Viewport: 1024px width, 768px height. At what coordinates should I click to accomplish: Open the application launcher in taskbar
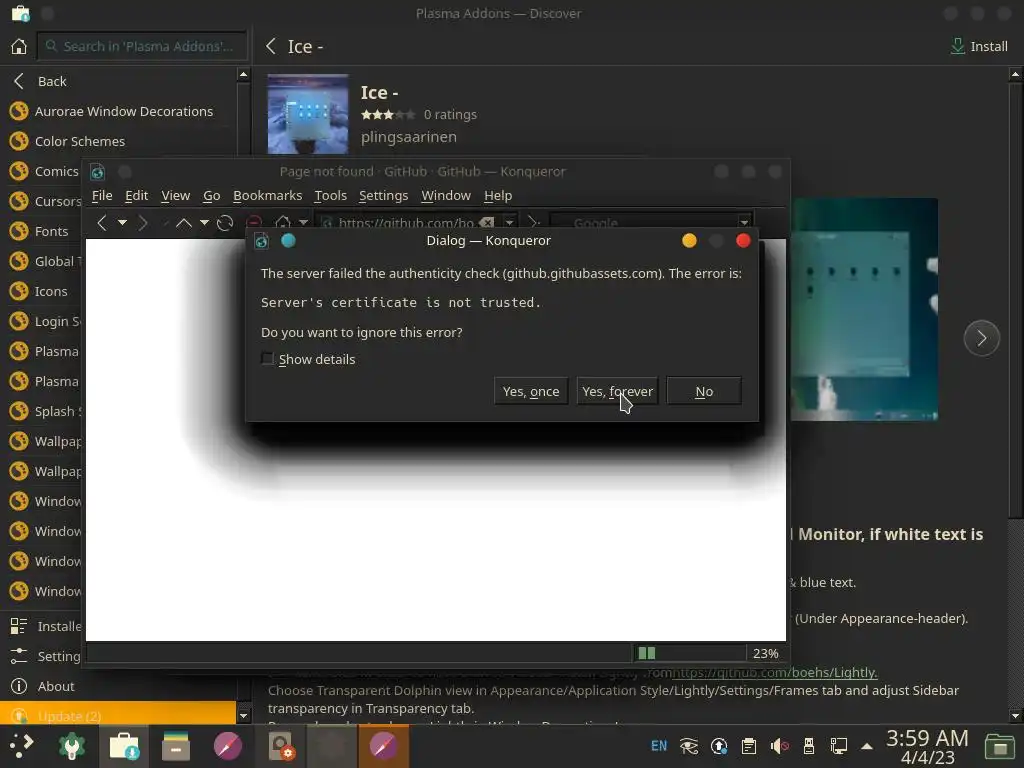pyautogui.click(x=21, y=746)
